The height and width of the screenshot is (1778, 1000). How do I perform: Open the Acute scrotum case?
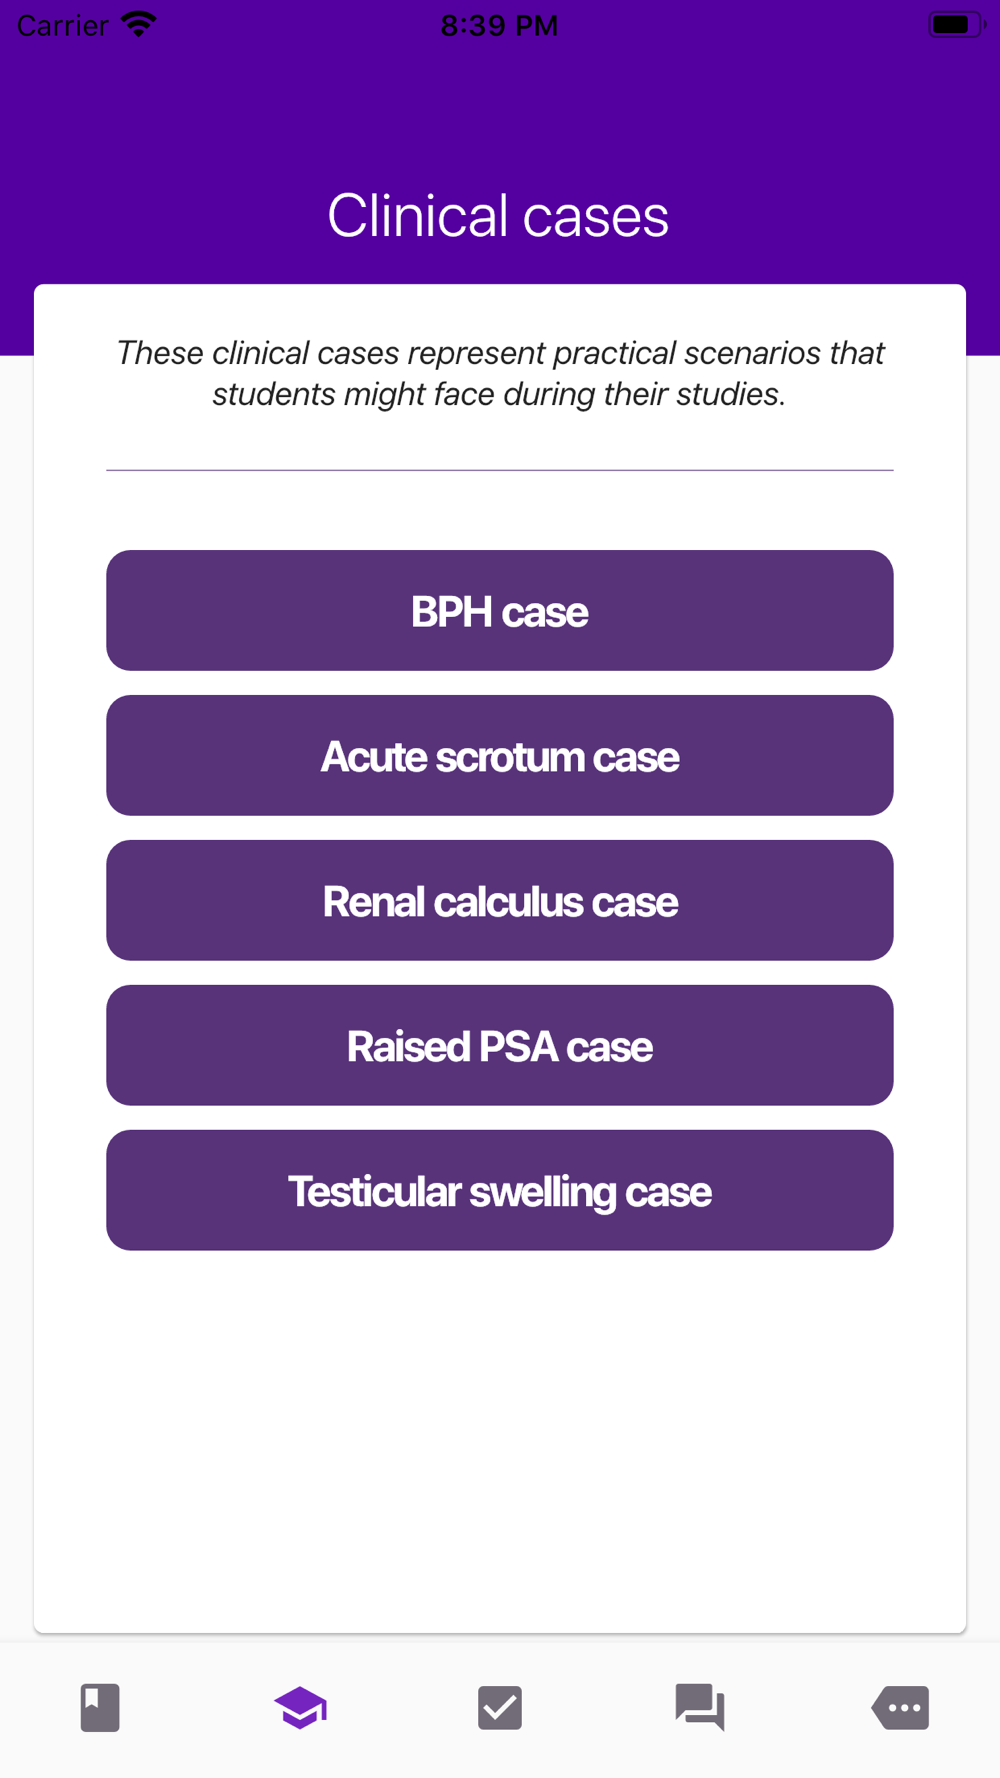point(500,756)
